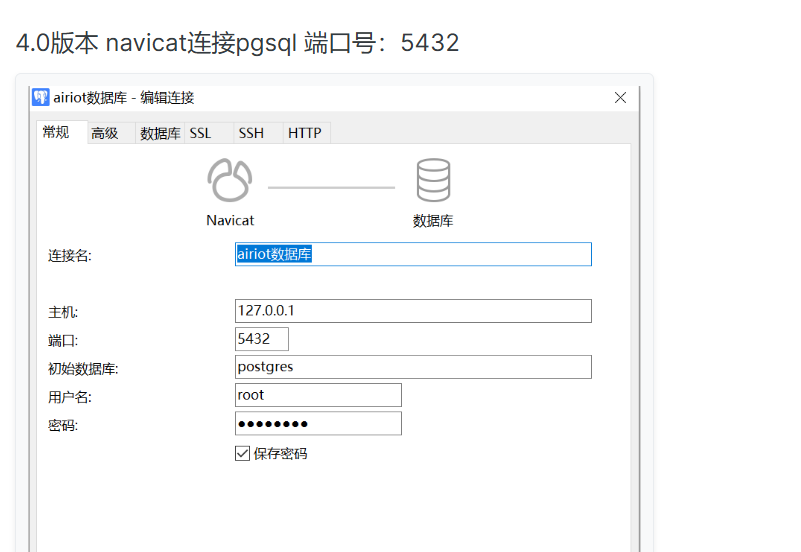Click the 连接名 input field
The image size is (801, 552).
point(412,254)
